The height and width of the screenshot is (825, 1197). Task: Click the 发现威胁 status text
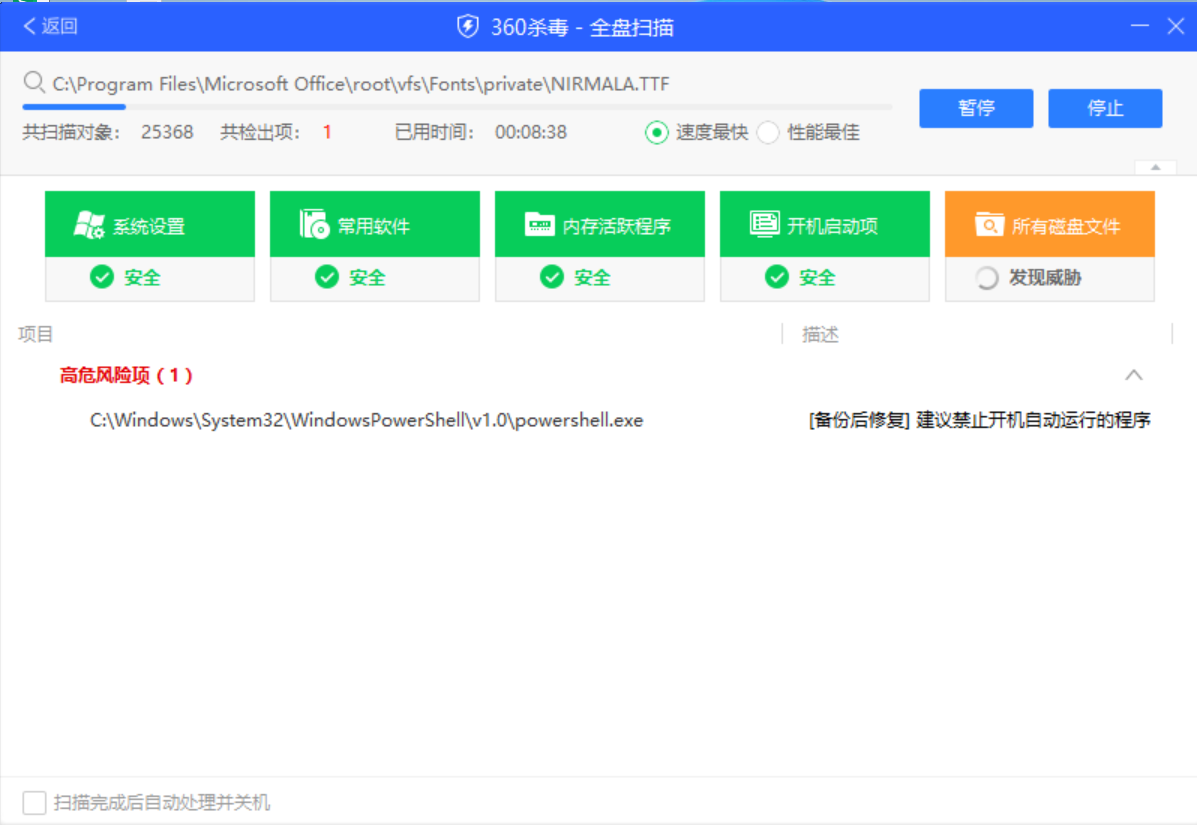pyautogui.click(x=1045, y=277)
